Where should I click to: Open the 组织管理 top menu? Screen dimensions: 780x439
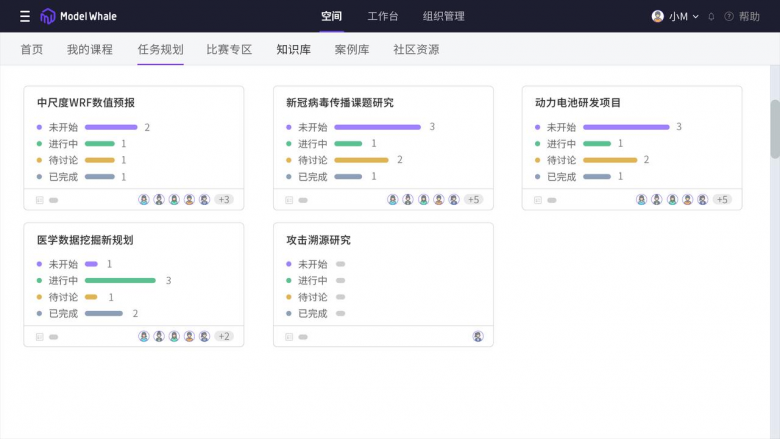[x=443, y=16]
